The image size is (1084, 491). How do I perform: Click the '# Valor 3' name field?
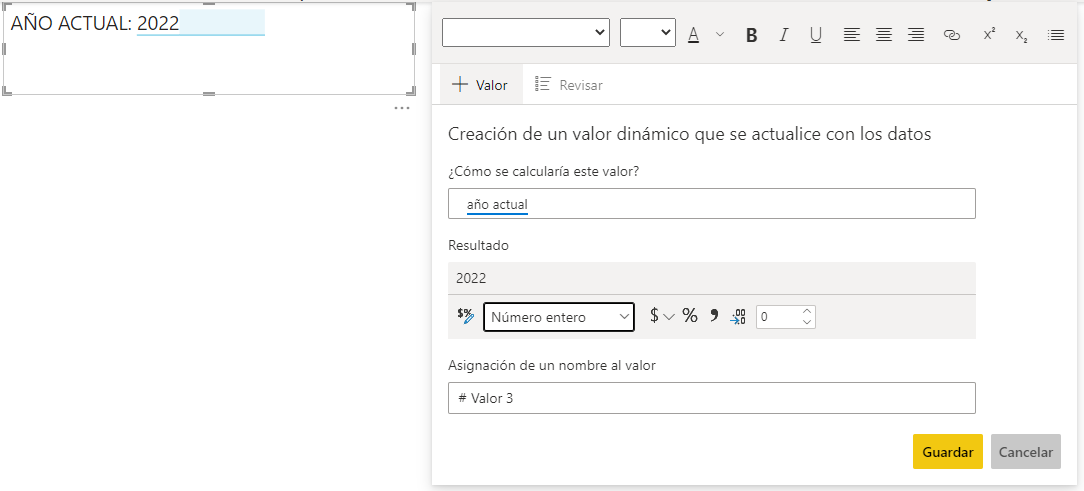(x=711, y=398)
